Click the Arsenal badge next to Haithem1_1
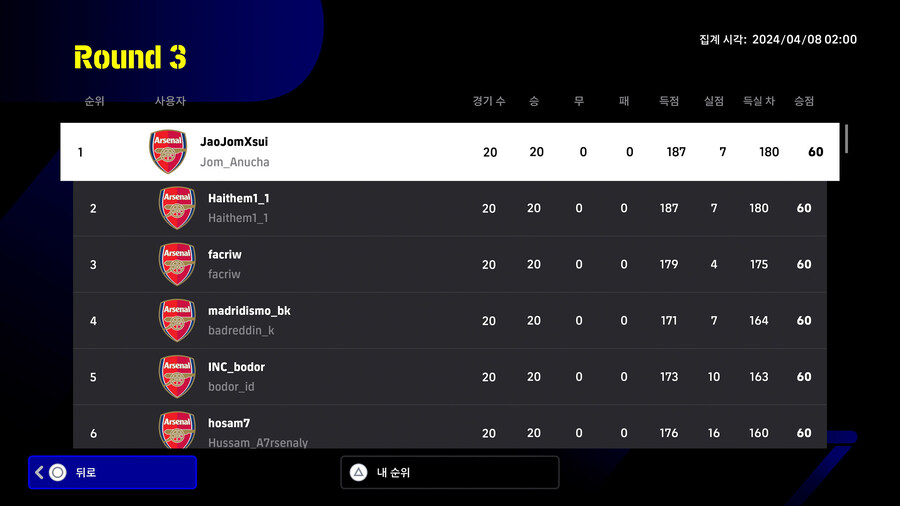 pyautogui.click(x=177, y=208)
